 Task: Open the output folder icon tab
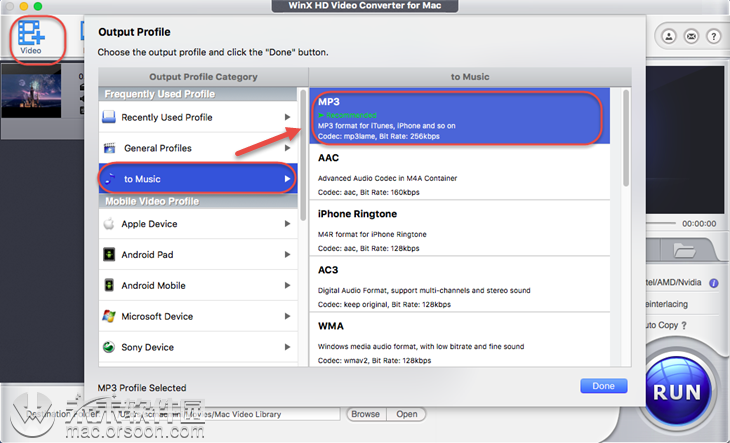click(x=684, y=251)
